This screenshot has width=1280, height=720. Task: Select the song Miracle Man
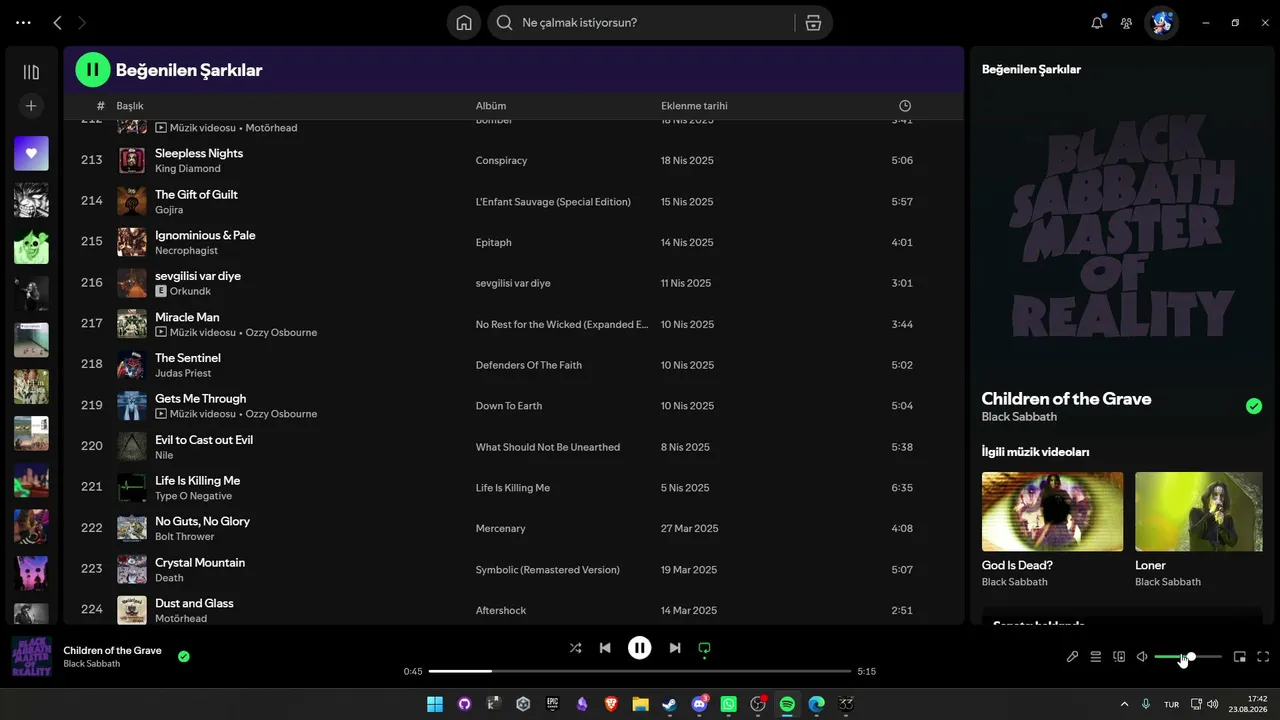pos(187,317)
